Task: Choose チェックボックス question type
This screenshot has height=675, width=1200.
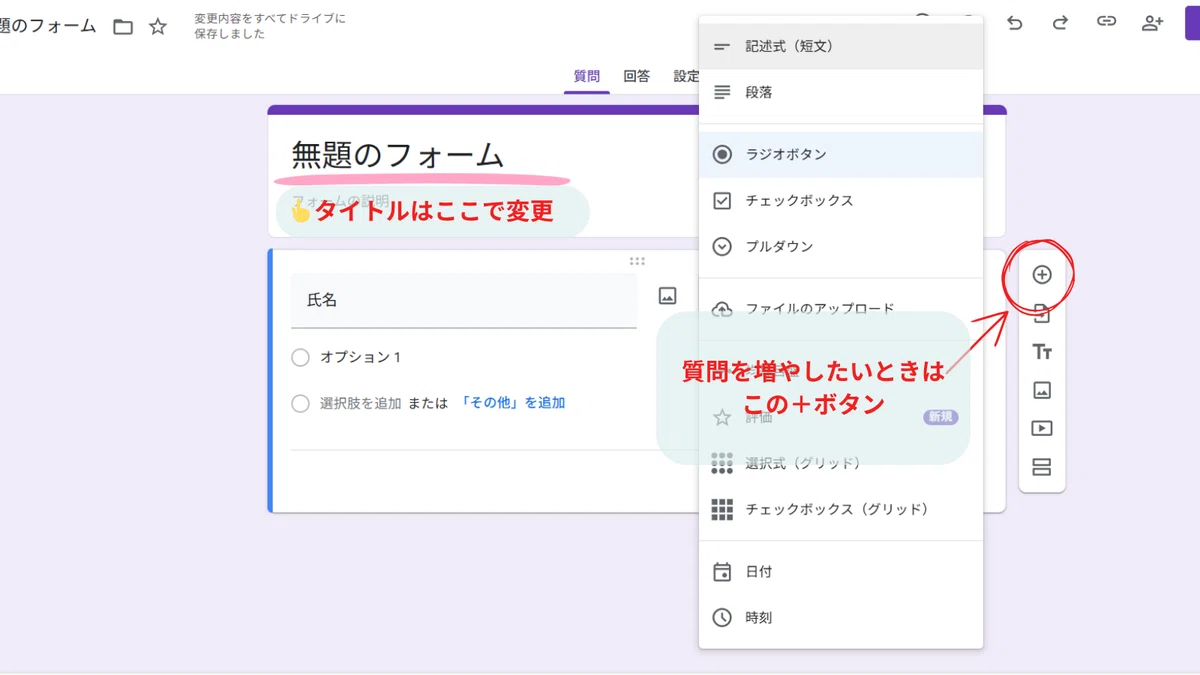Action: (841, 201)
